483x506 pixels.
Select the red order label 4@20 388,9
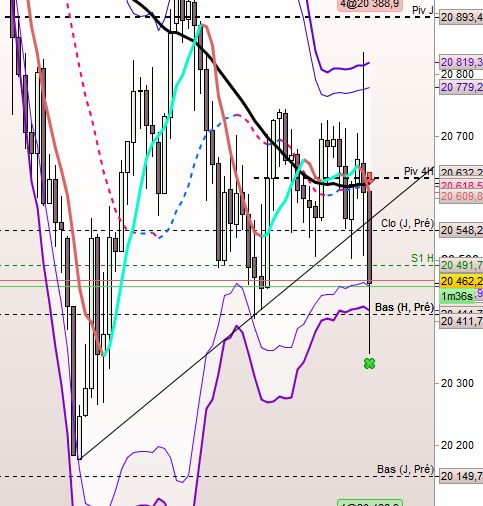[x=370, y=4]
